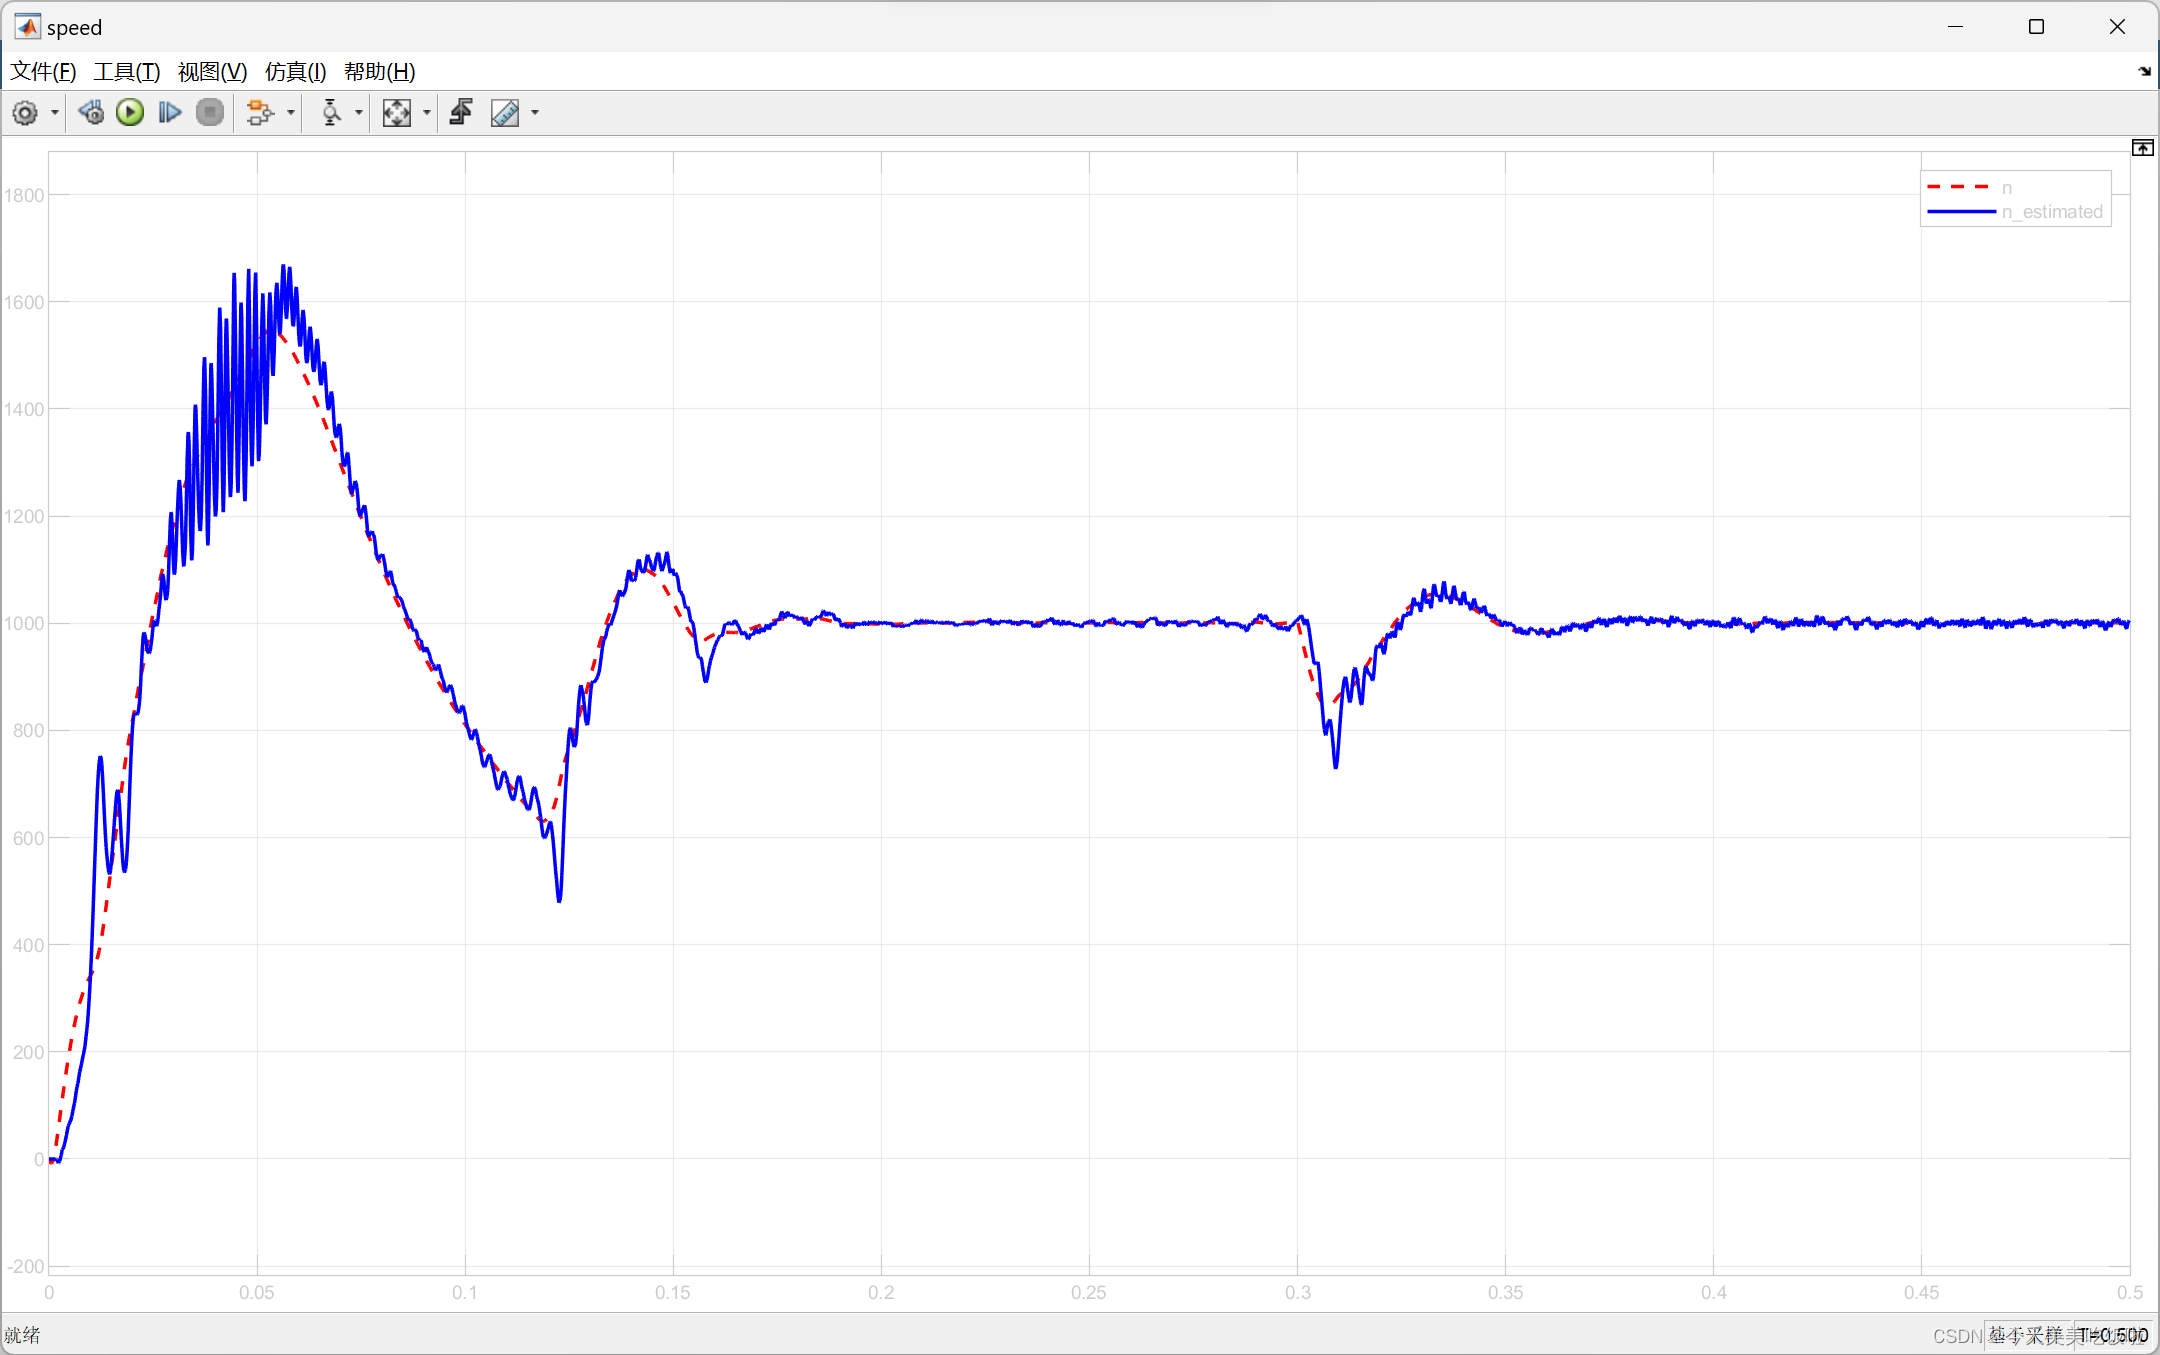Viewport: 2160px width, 1355px height.
Task: Click the 1800 y-axis label
Action: (x=24, y=195)
